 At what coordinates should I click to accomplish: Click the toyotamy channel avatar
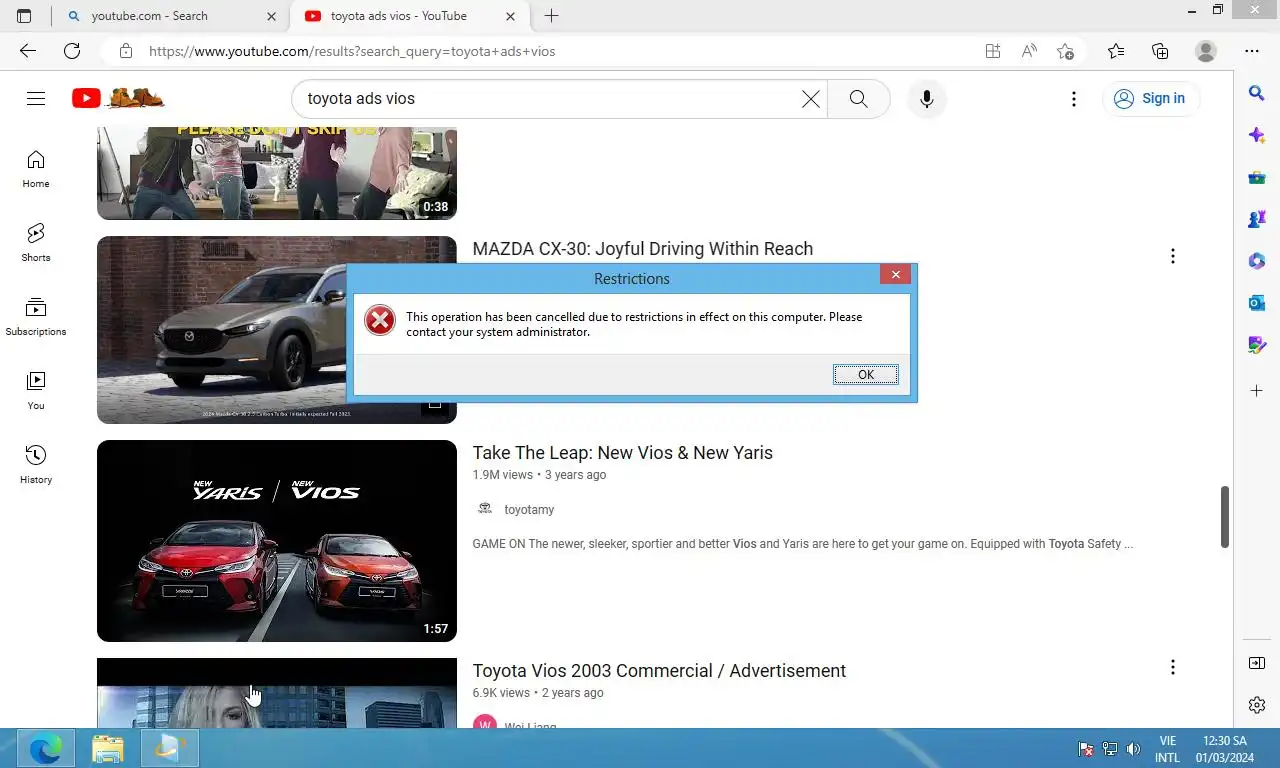485,509
